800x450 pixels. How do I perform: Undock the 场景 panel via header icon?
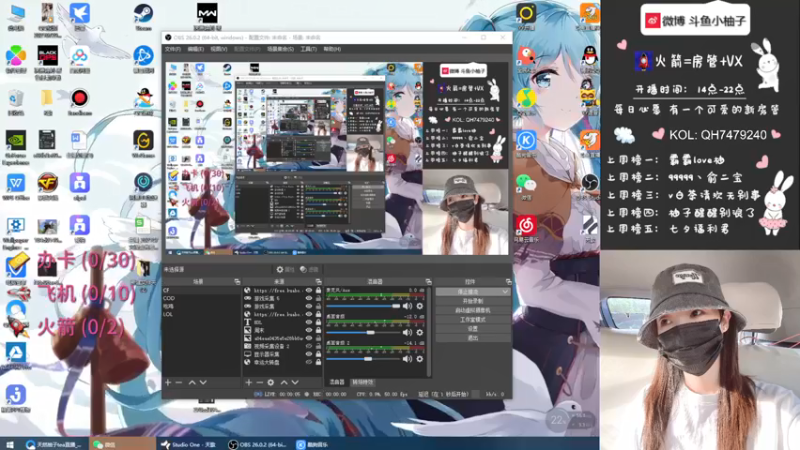click(237, 282)
